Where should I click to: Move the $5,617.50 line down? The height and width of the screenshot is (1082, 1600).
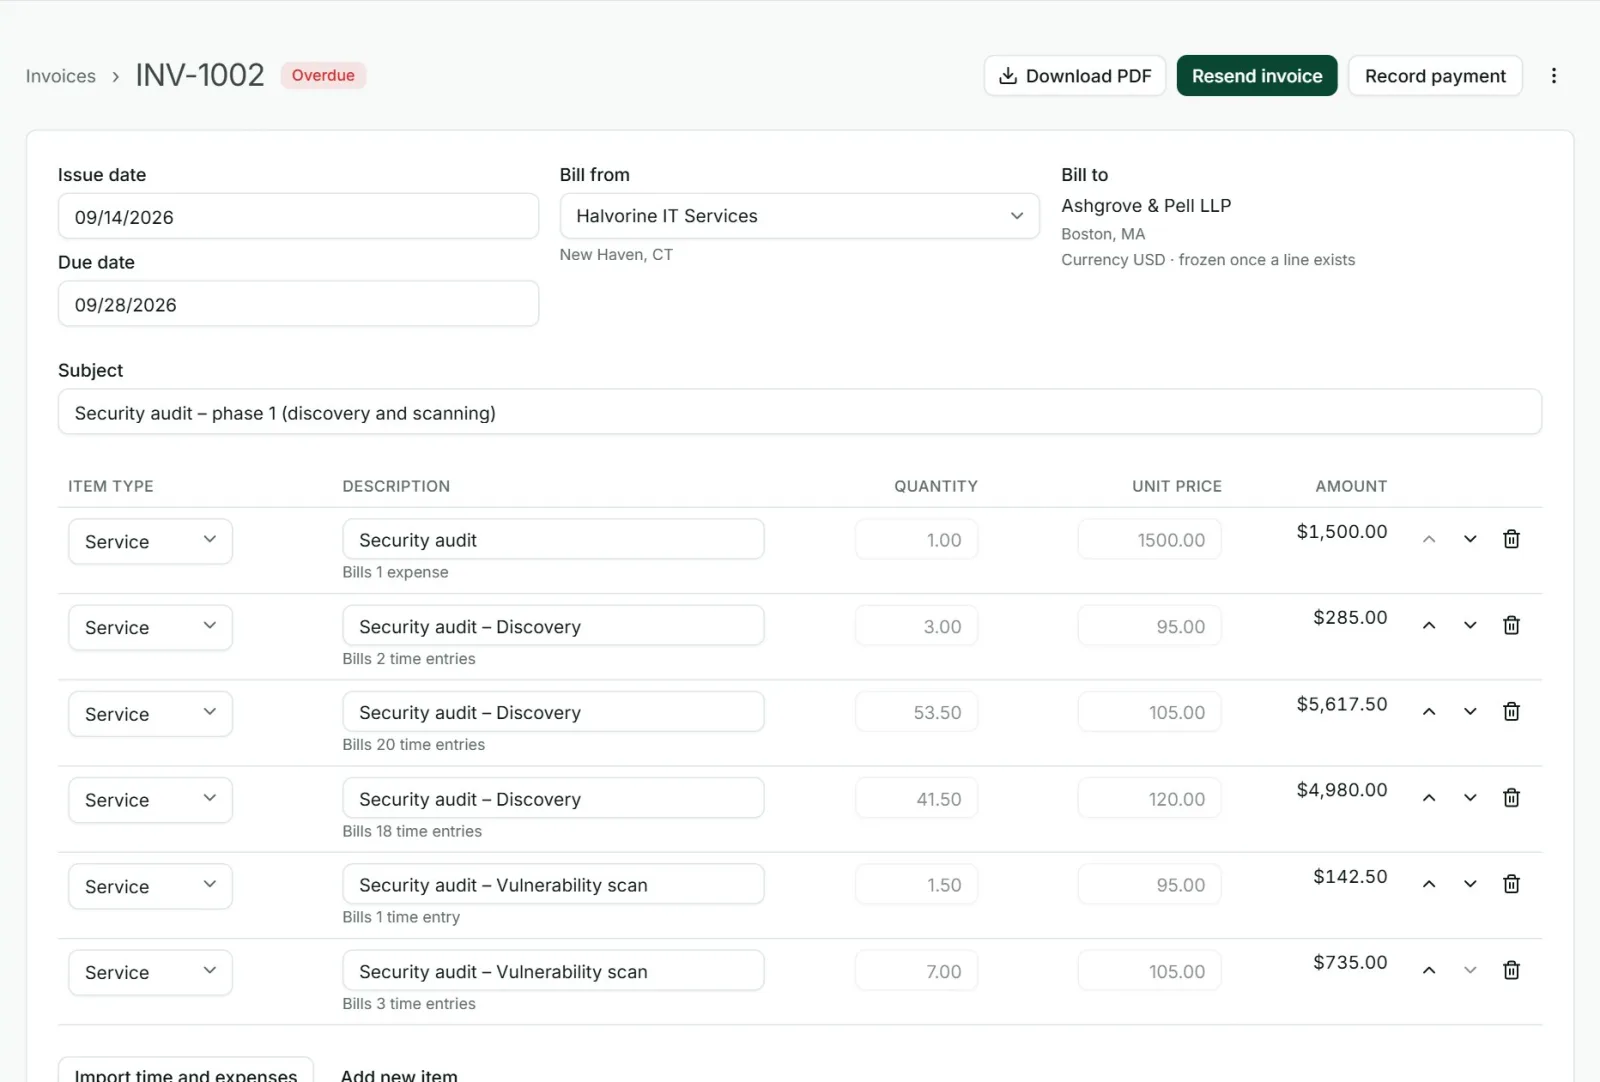tap(1470, 711)
